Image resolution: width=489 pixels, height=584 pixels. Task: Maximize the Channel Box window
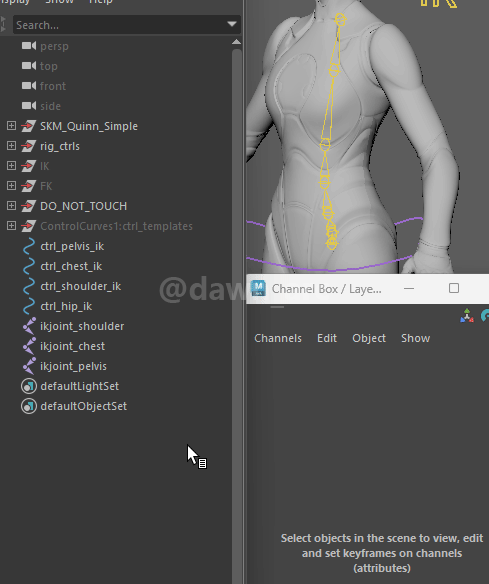(x=454, y=288)
